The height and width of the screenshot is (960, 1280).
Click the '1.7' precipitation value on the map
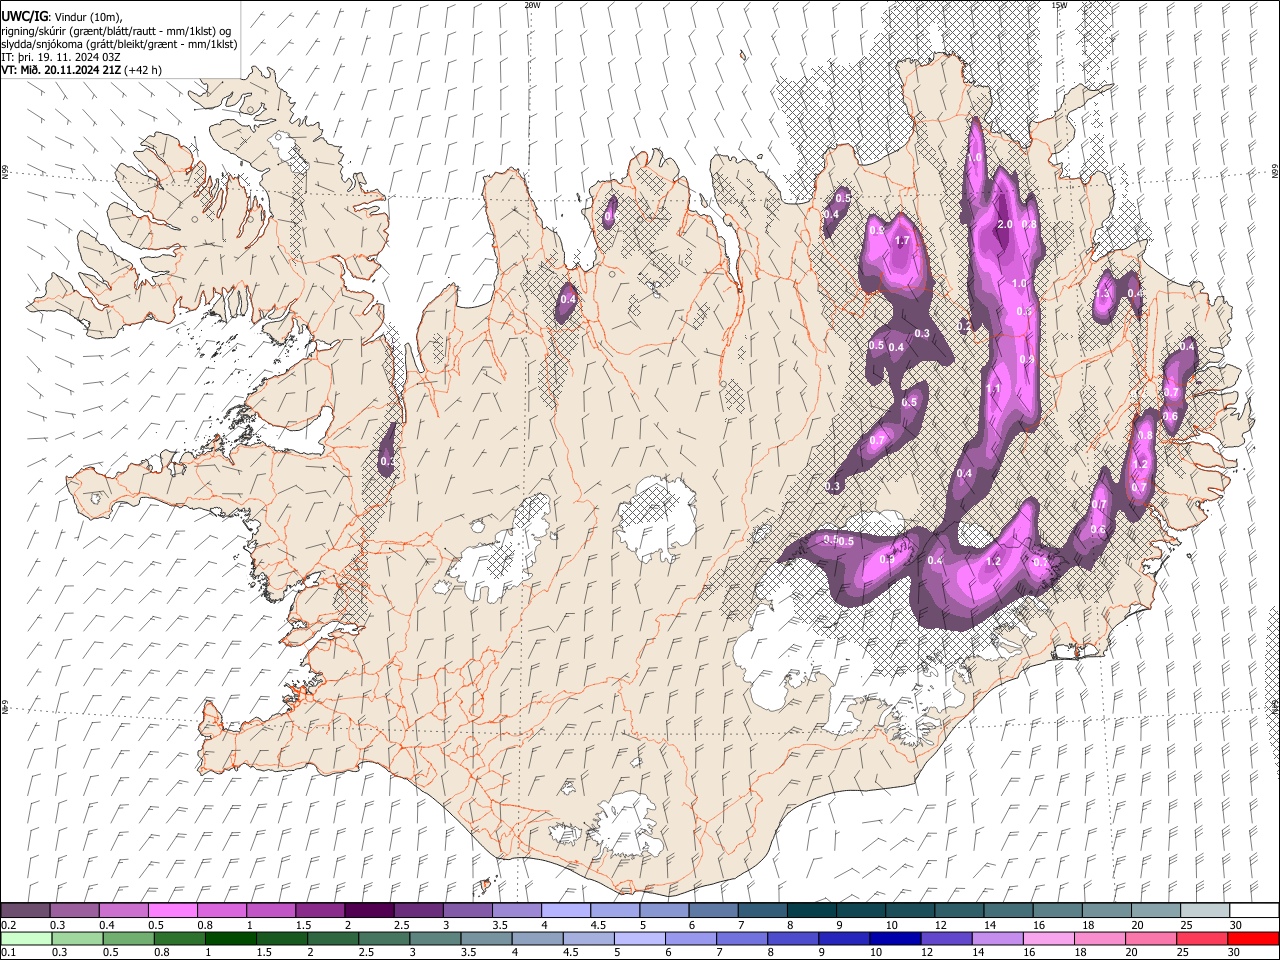point(902,241)
